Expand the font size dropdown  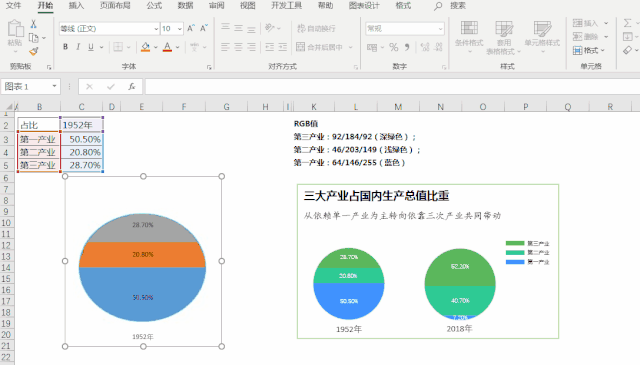[x=180, y=29]
